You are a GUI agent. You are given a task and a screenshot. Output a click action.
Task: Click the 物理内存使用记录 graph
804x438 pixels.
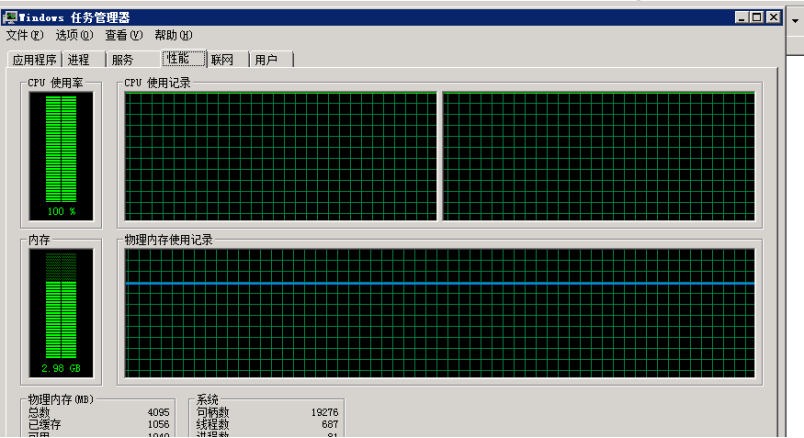tap(439, 313)
